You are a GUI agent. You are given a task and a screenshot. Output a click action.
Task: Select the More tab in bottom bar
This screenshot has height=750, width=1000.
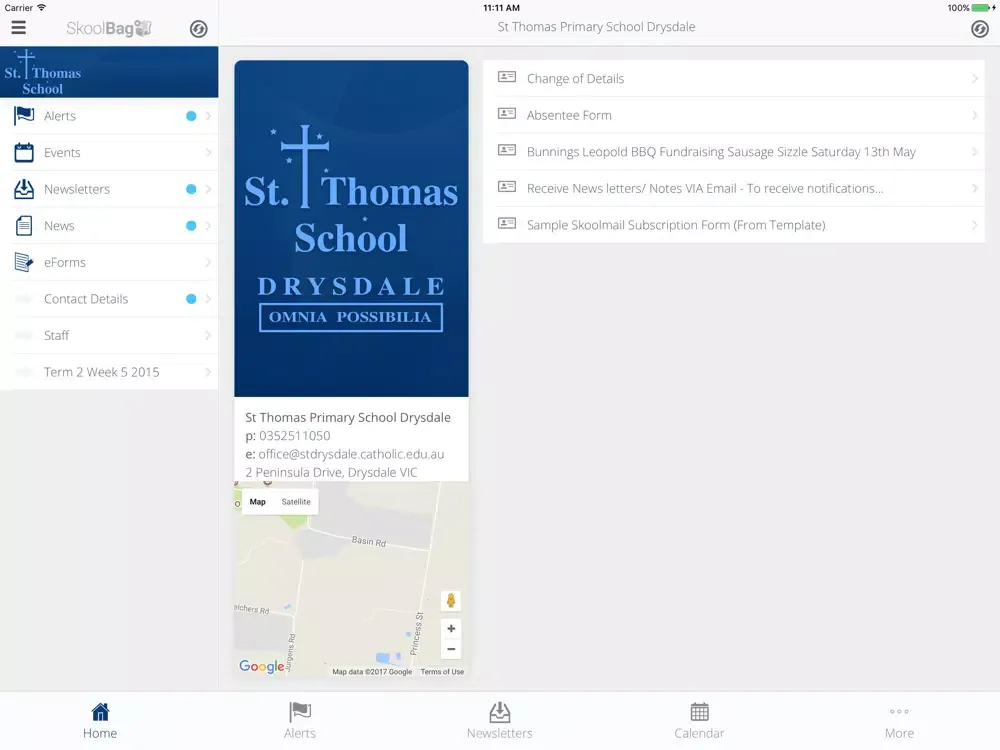tap(899, 721)
